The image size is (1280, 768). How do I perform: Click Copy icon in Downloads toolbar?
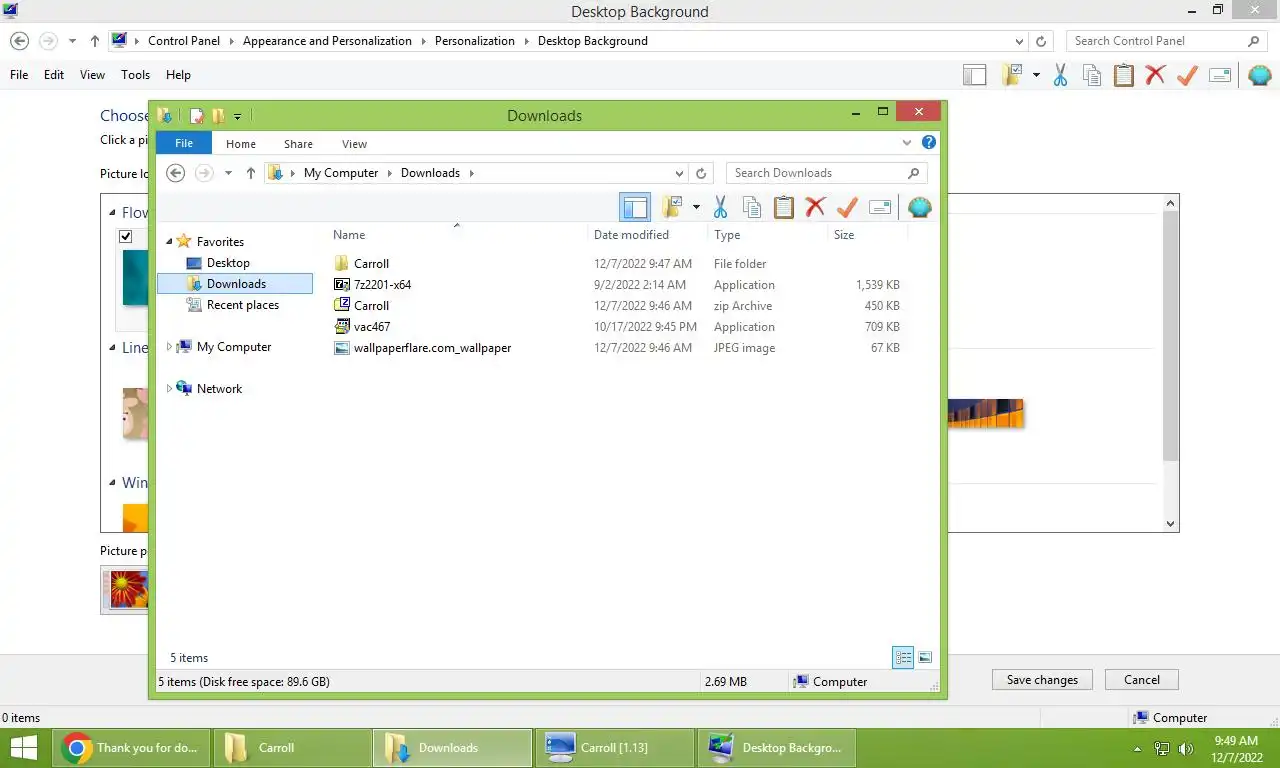click(x=752, y=207)
